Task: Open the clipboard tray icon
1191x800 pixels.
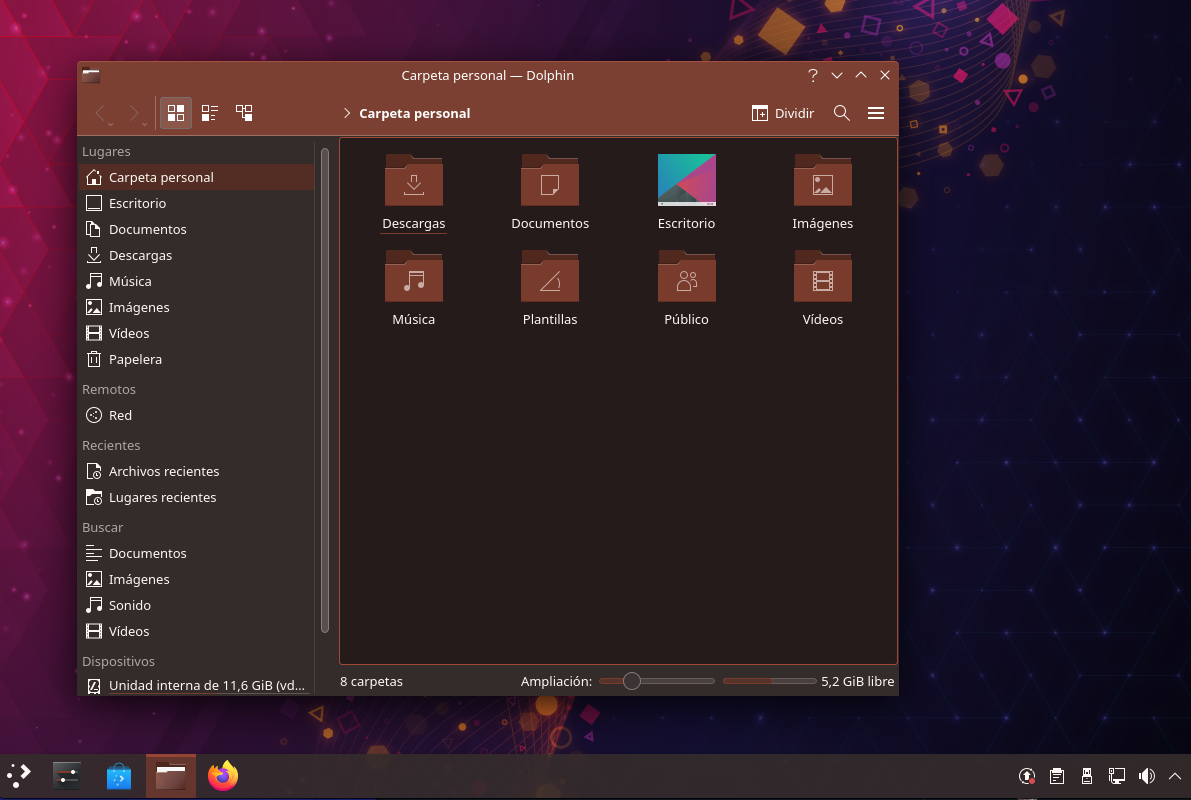Action: tap(1056, 776)
